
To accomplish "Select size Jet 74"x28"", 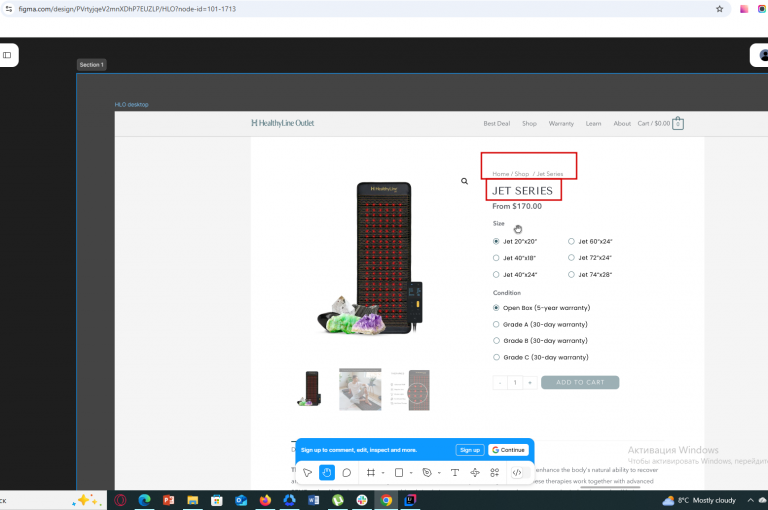I will pyautogui.click(x=571, y=274).
